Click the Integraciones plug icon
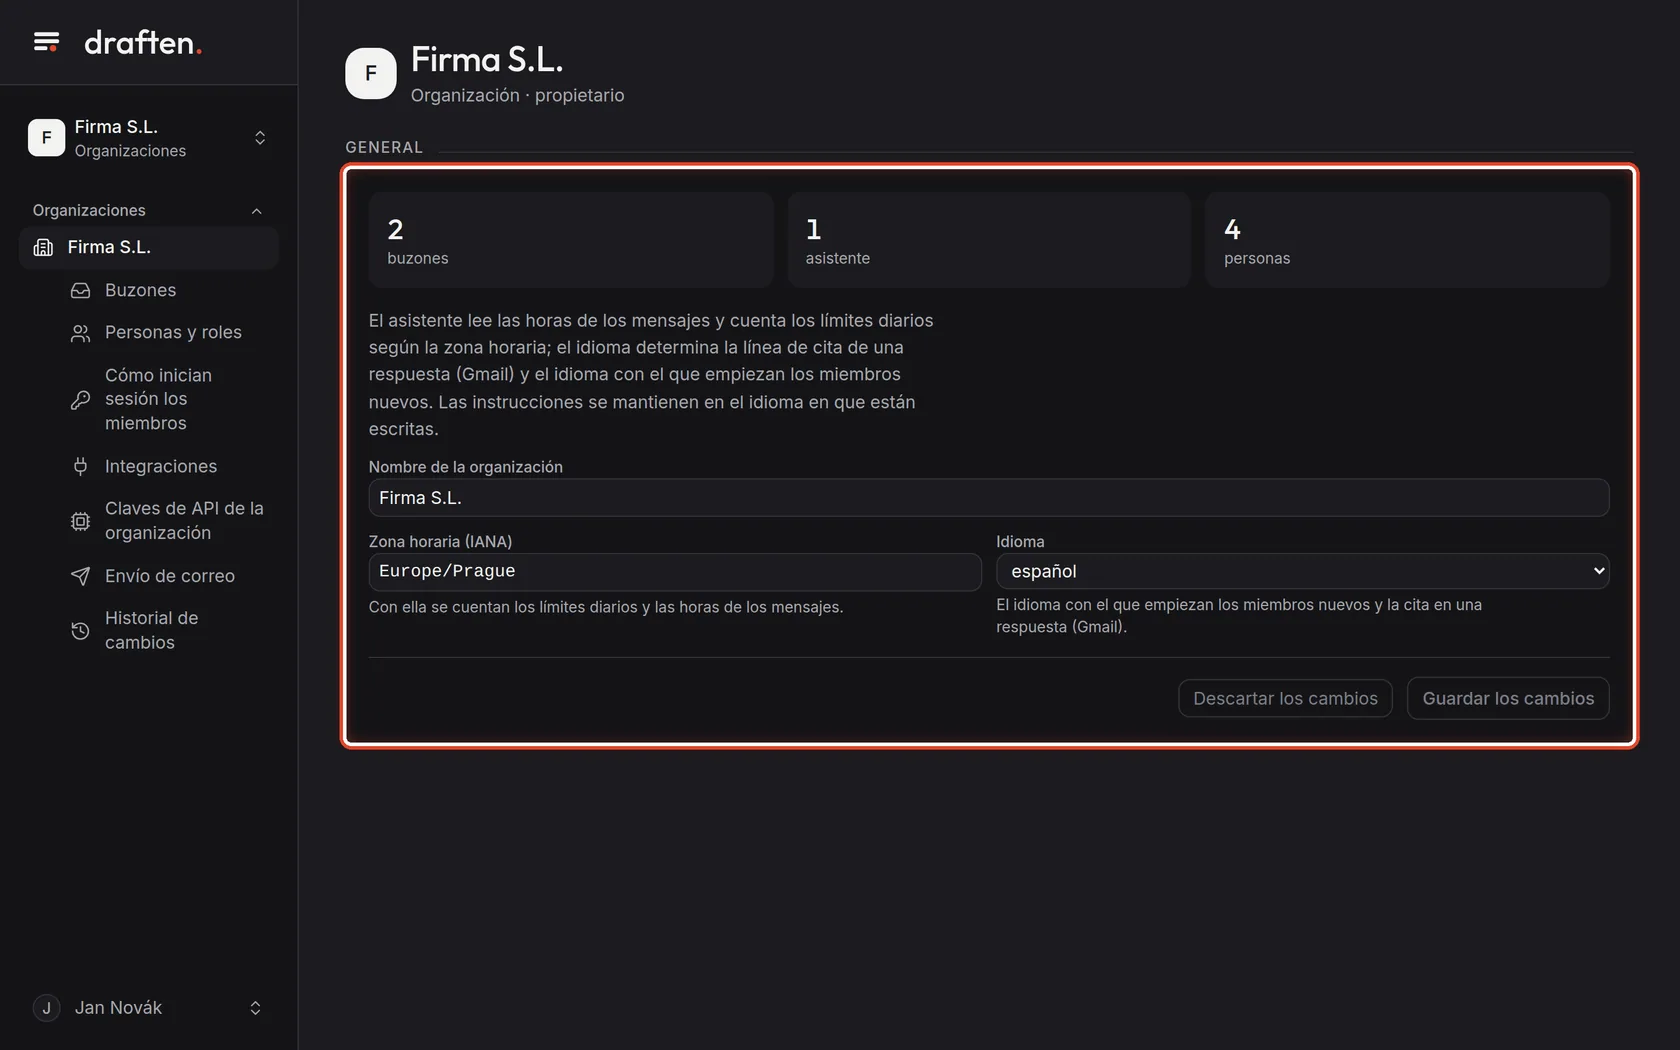Viewport: 1680px width, 1050px height. (81, 466)
